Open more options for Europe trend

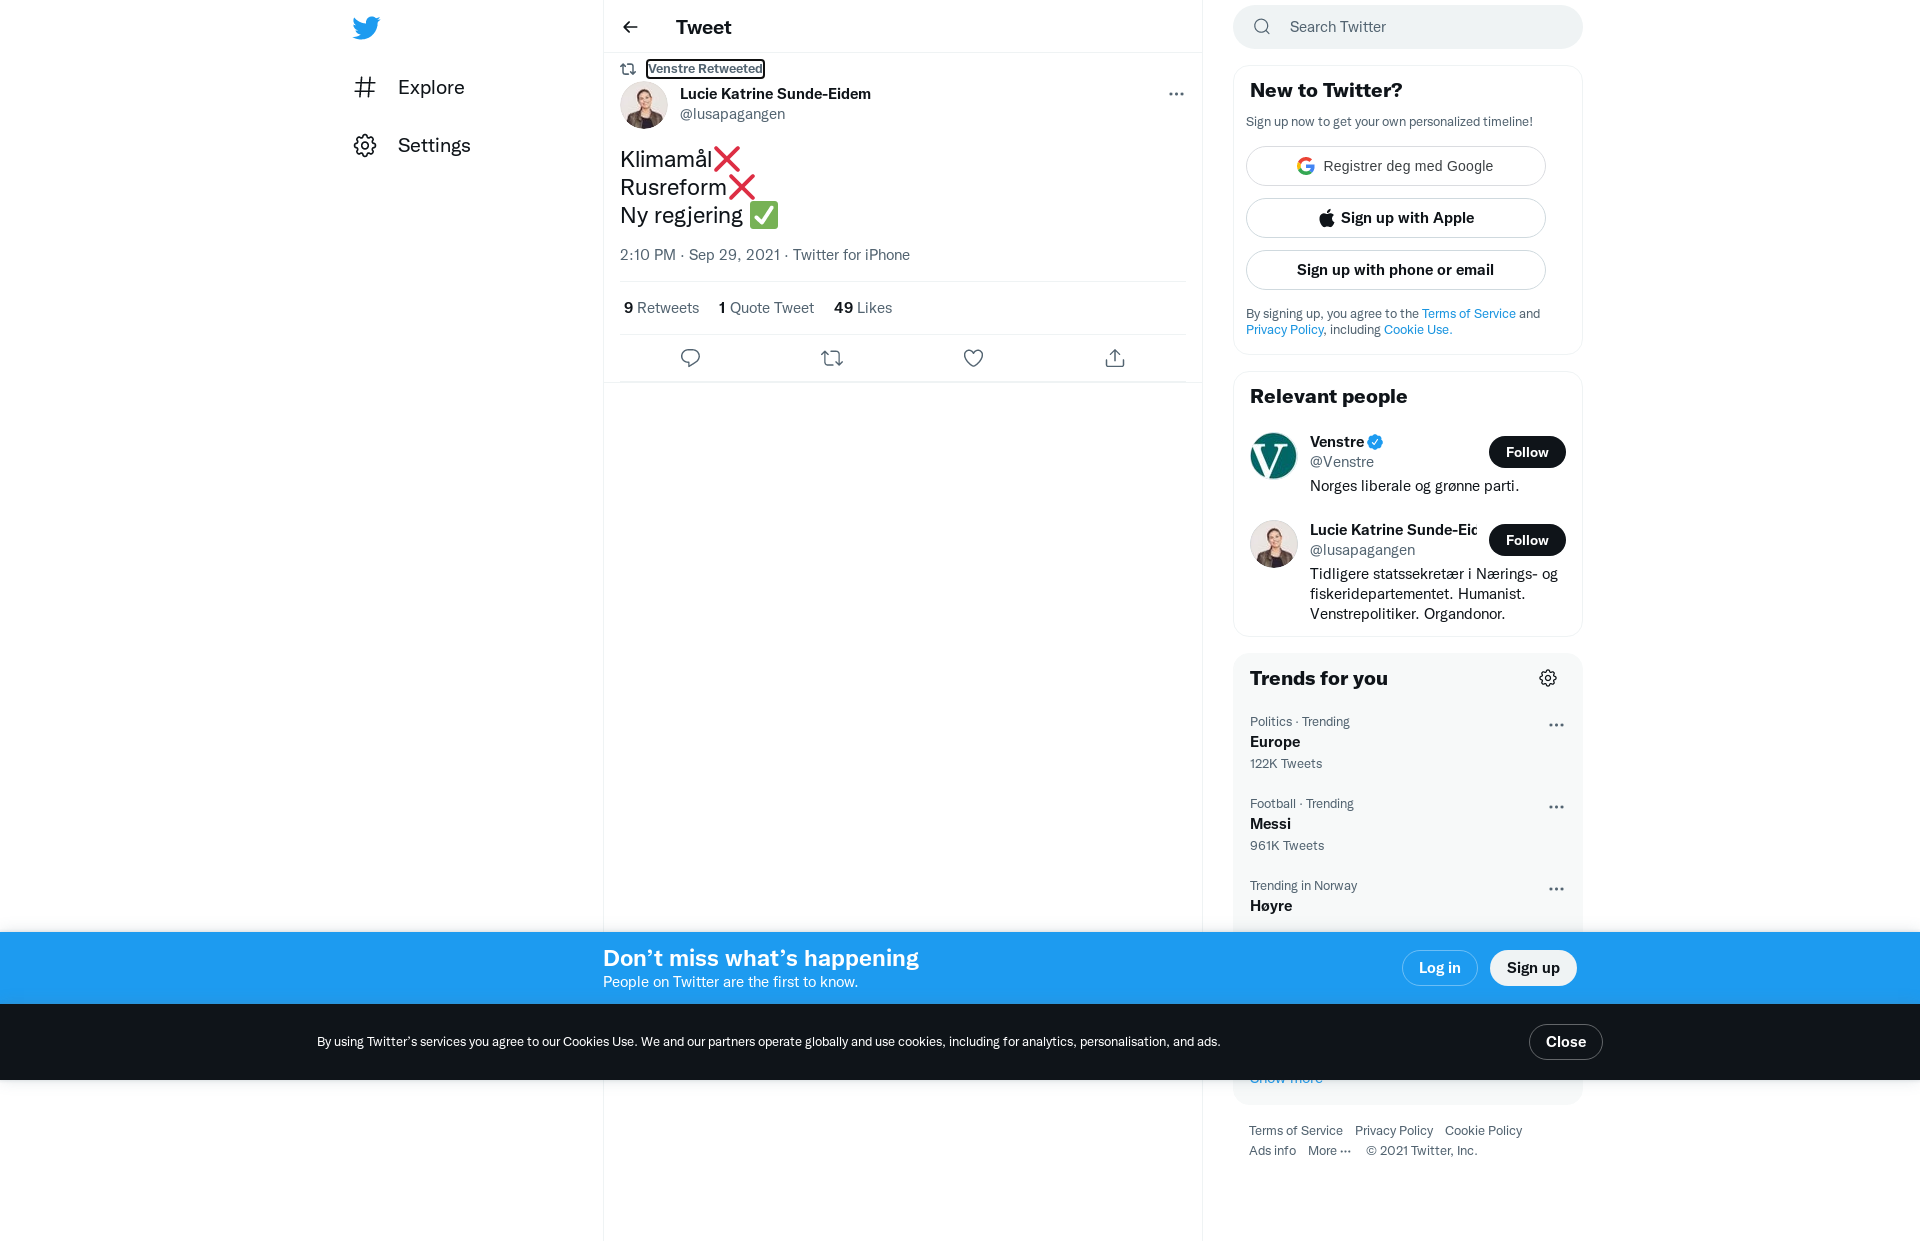point(1556,725)
